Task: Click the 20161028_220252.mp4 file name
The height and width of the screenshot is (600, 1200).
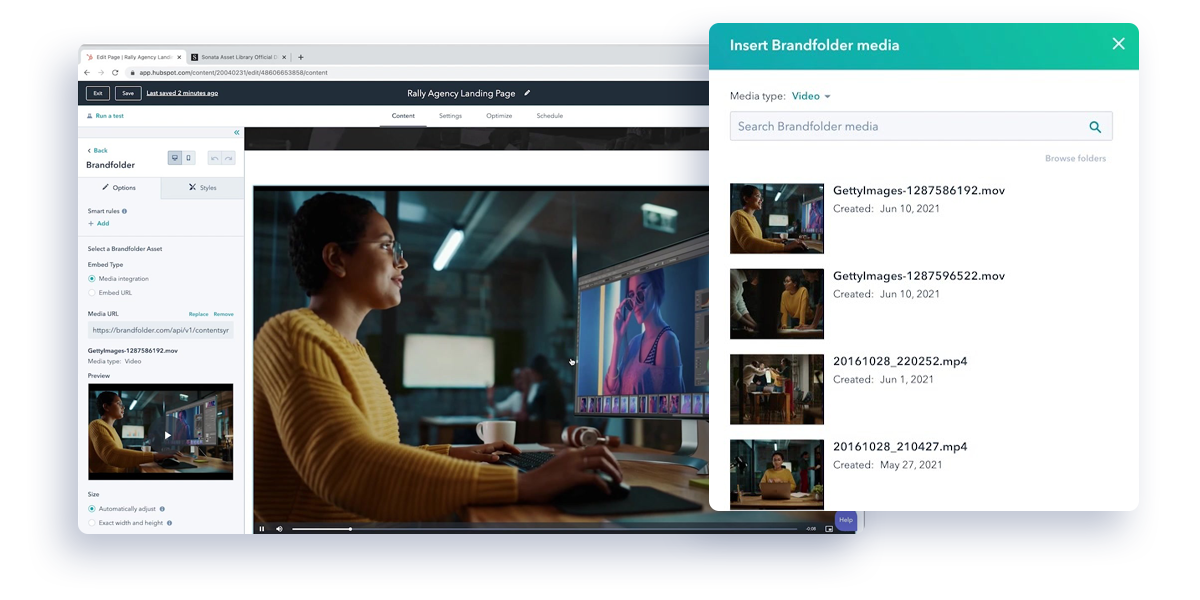Action: 900,361
